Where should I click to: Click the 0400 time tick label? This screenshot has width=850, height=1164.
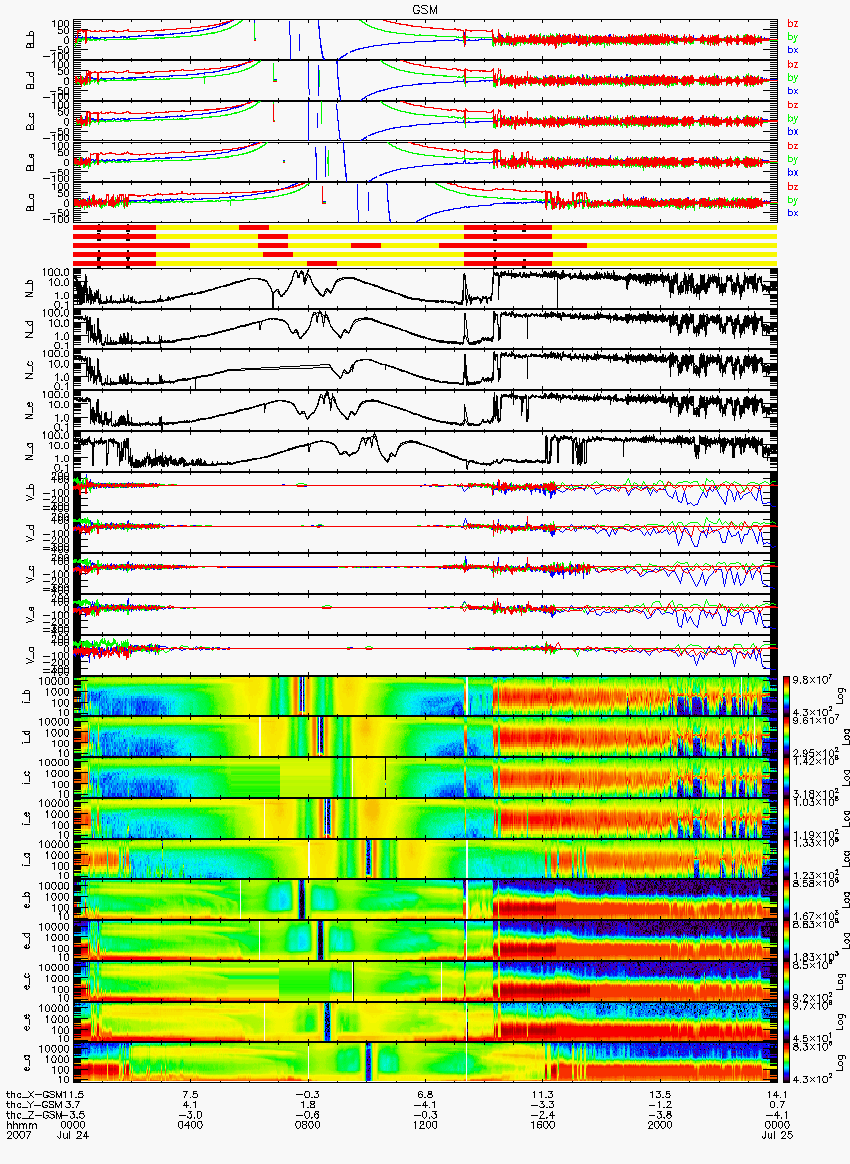(190, 1125)
